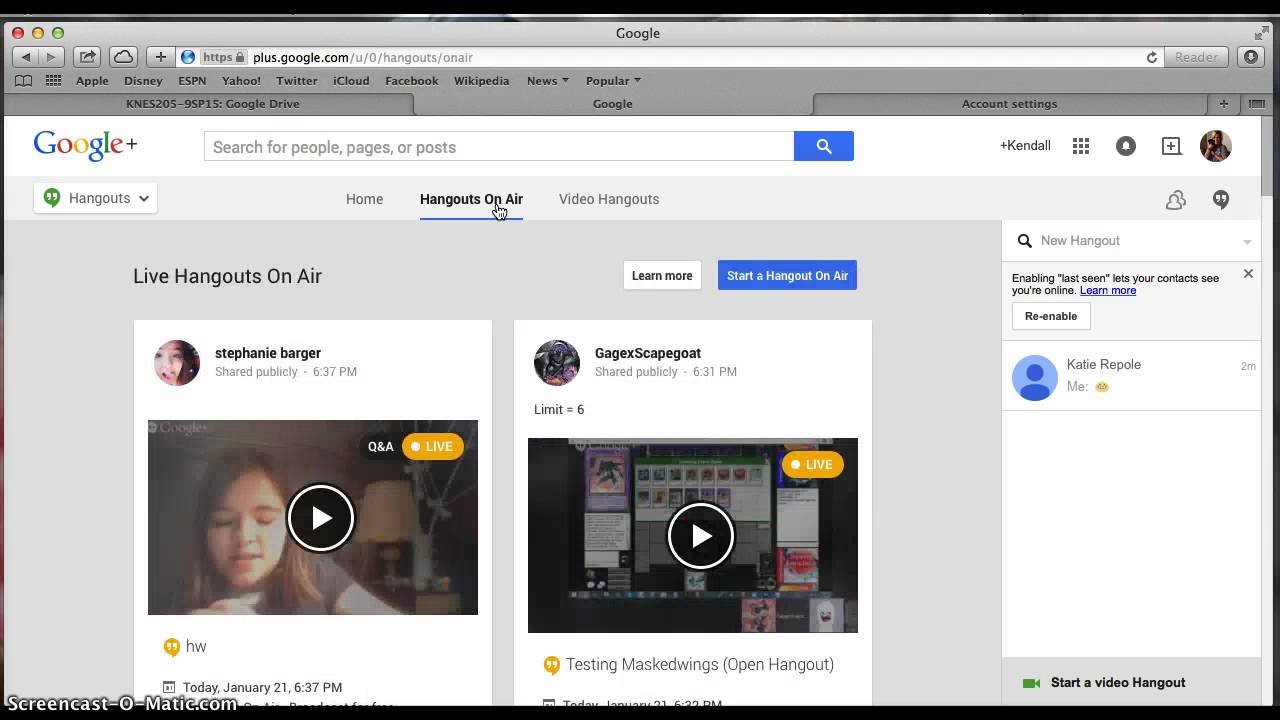Open the Yahoo! bookmark

coord(241,81)
